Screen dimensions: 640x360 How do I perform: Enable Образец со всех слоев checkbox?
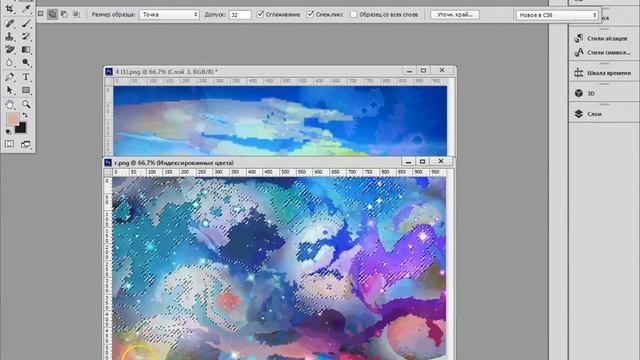(x=353, y=14)
